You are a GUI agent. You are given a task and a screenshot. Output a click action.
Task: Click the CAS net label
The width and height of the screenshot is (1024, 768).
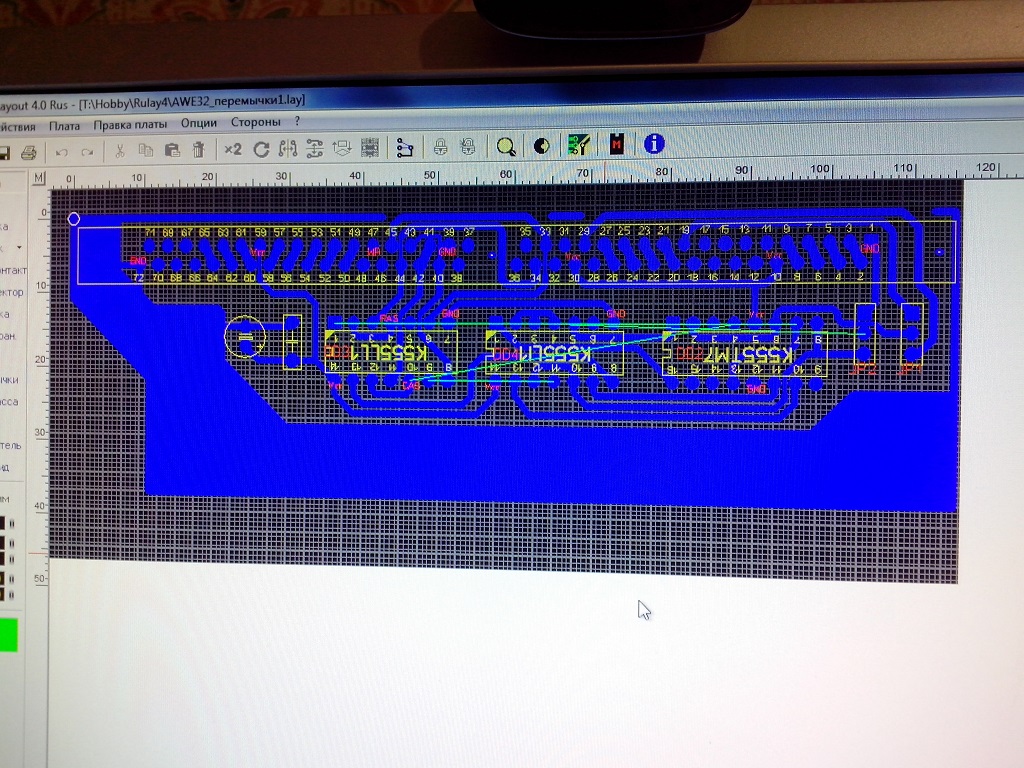[411, 386]
